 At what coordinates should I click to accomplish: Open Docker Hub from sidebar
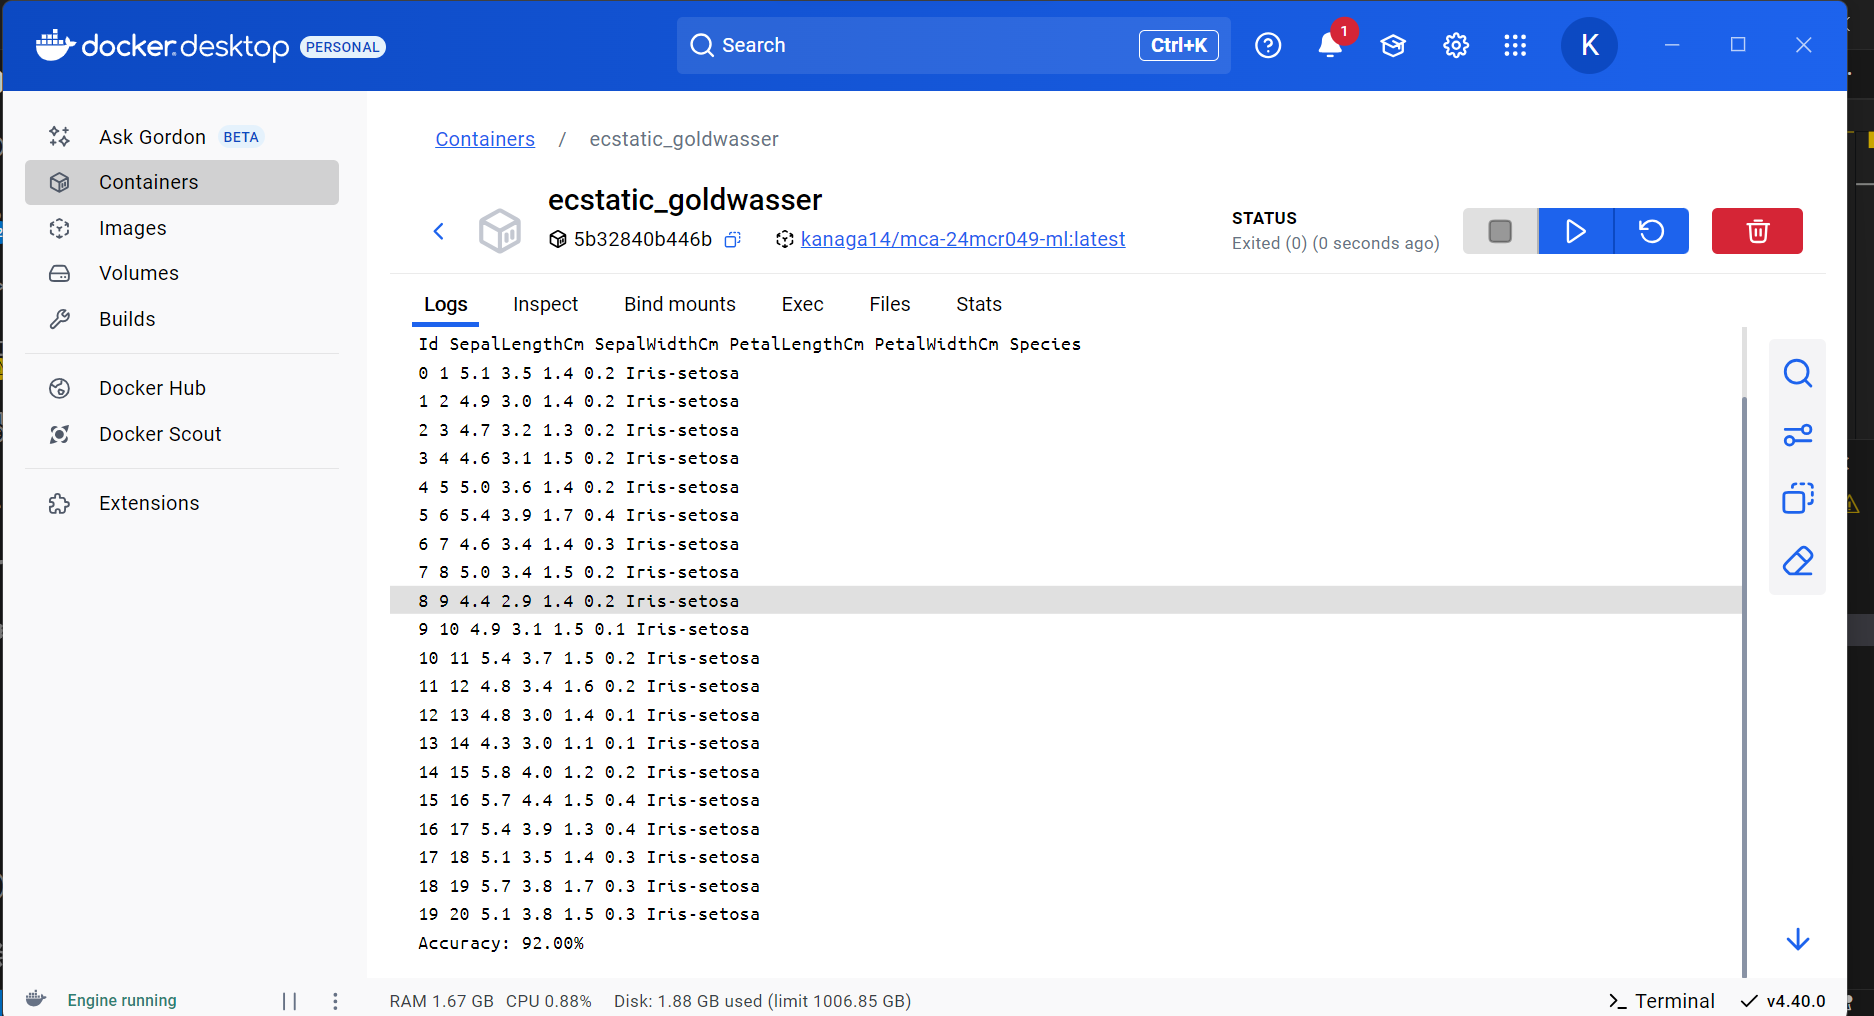[181, 388]
